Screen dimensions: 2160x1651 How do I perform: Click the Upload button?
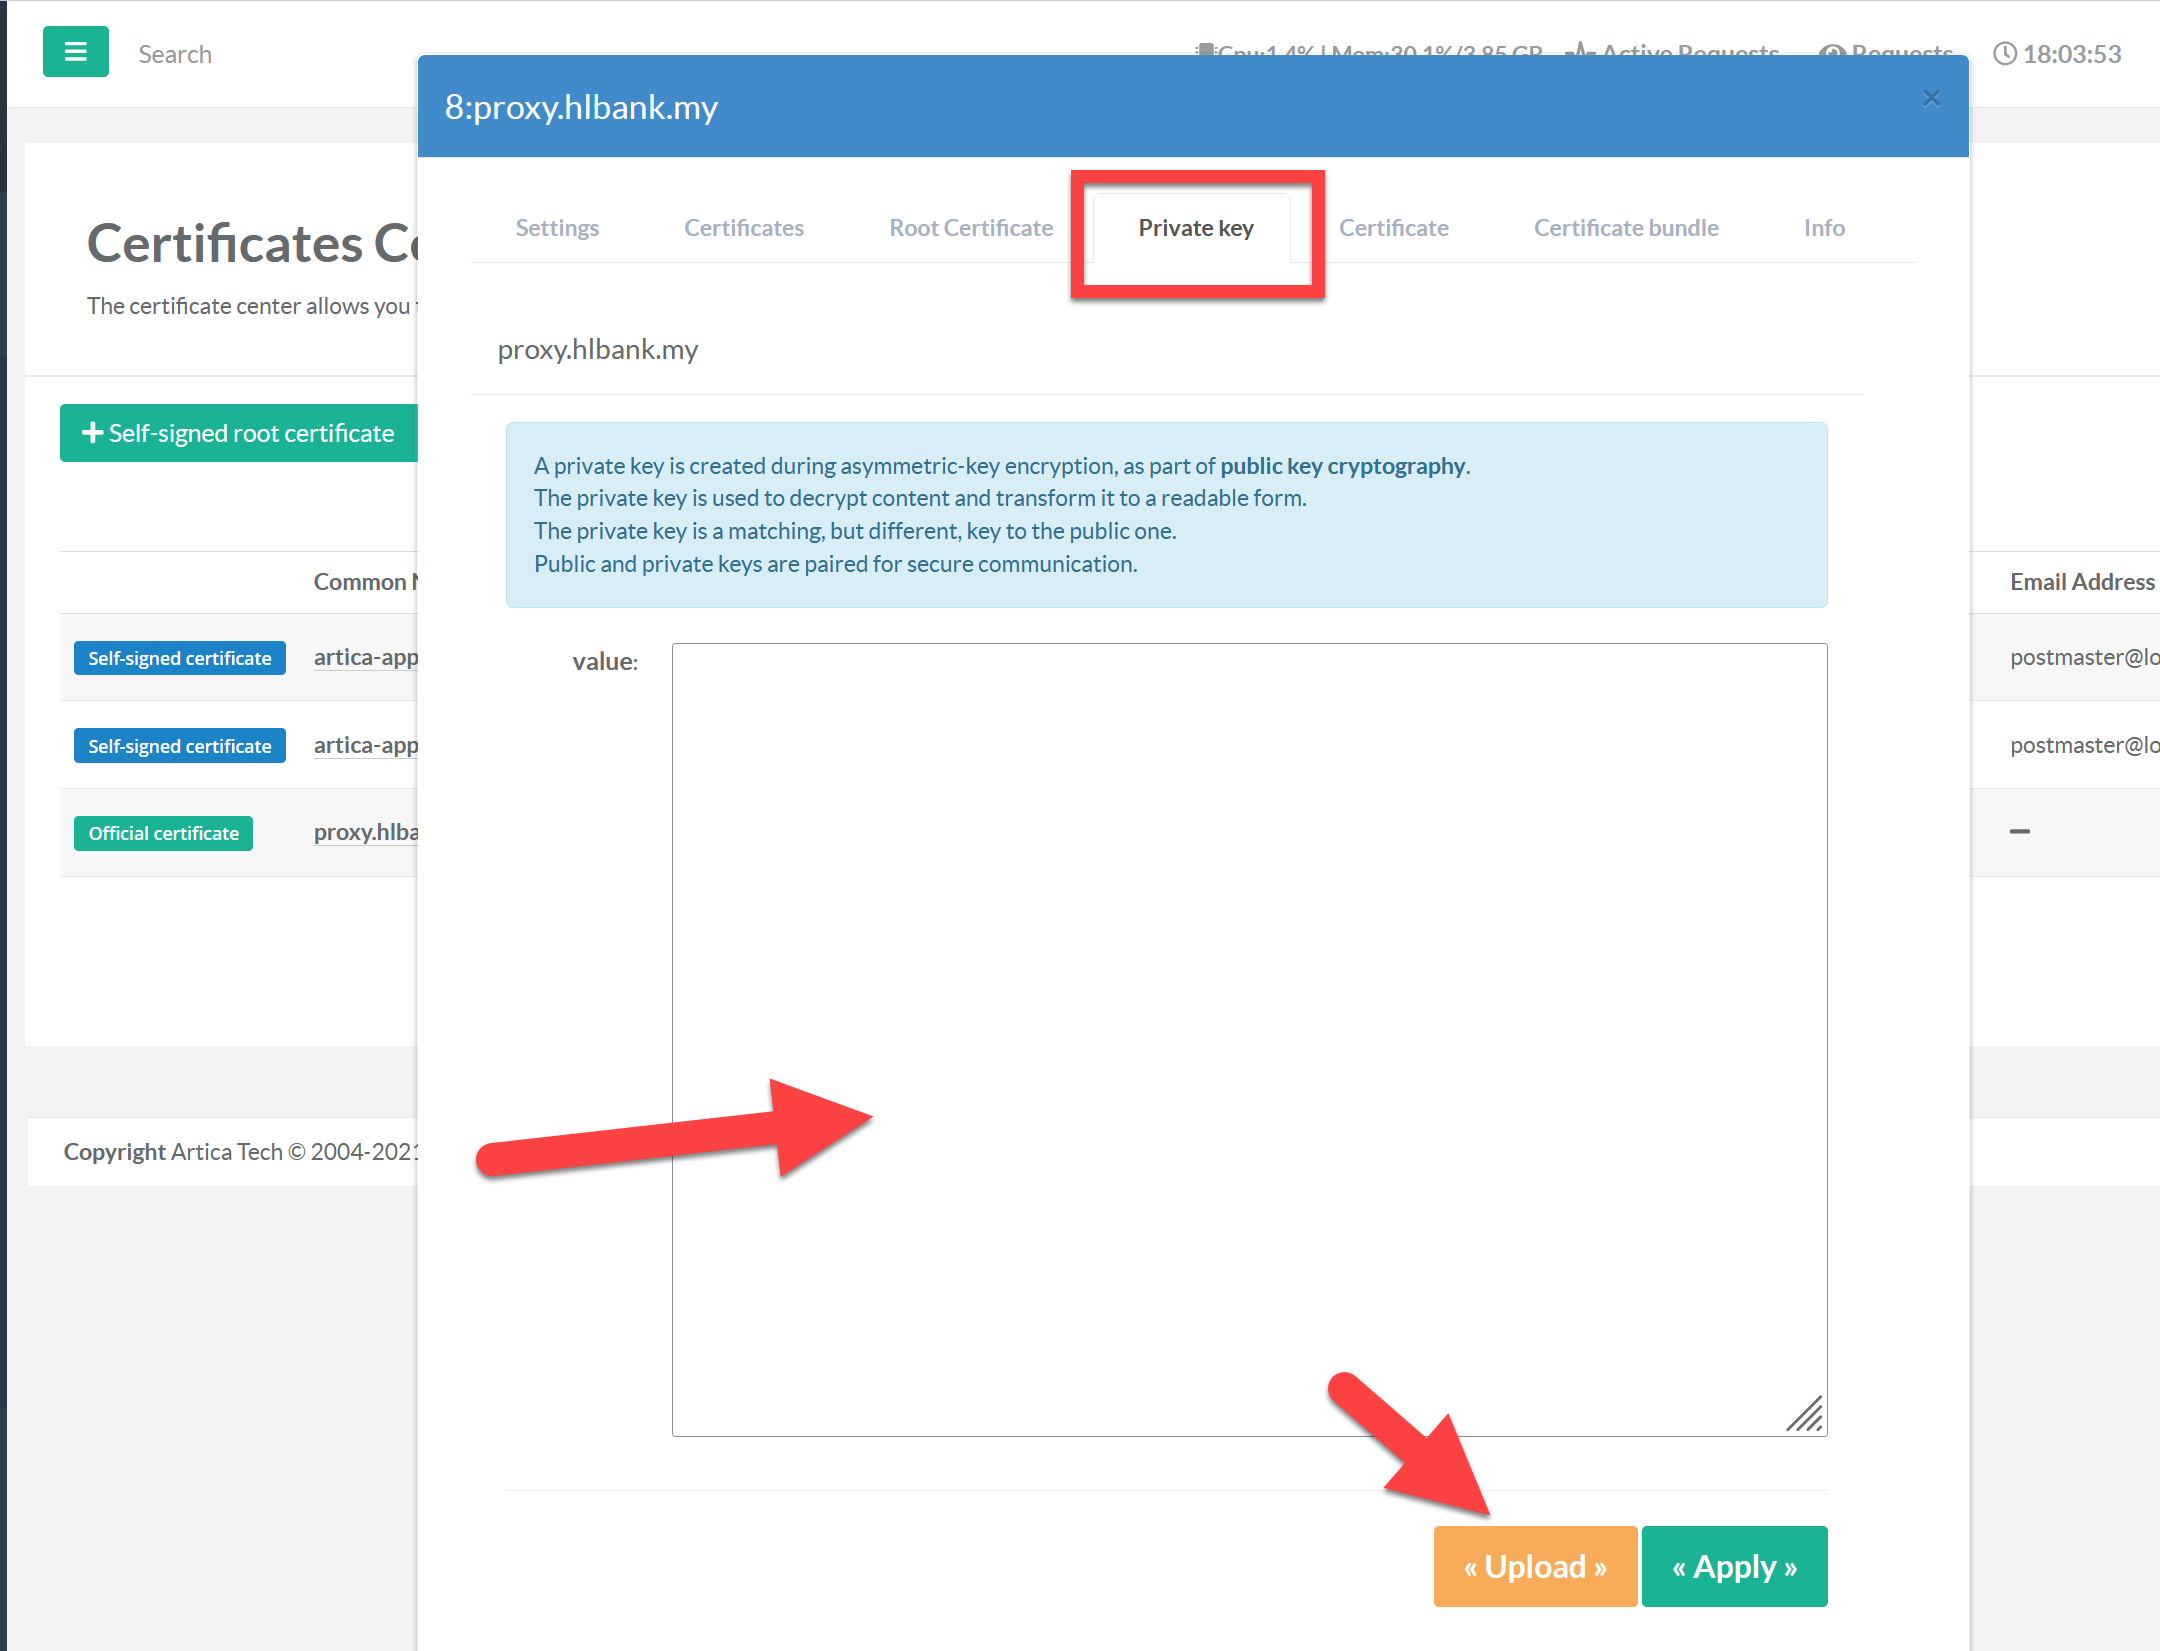click(1534, 1566)
